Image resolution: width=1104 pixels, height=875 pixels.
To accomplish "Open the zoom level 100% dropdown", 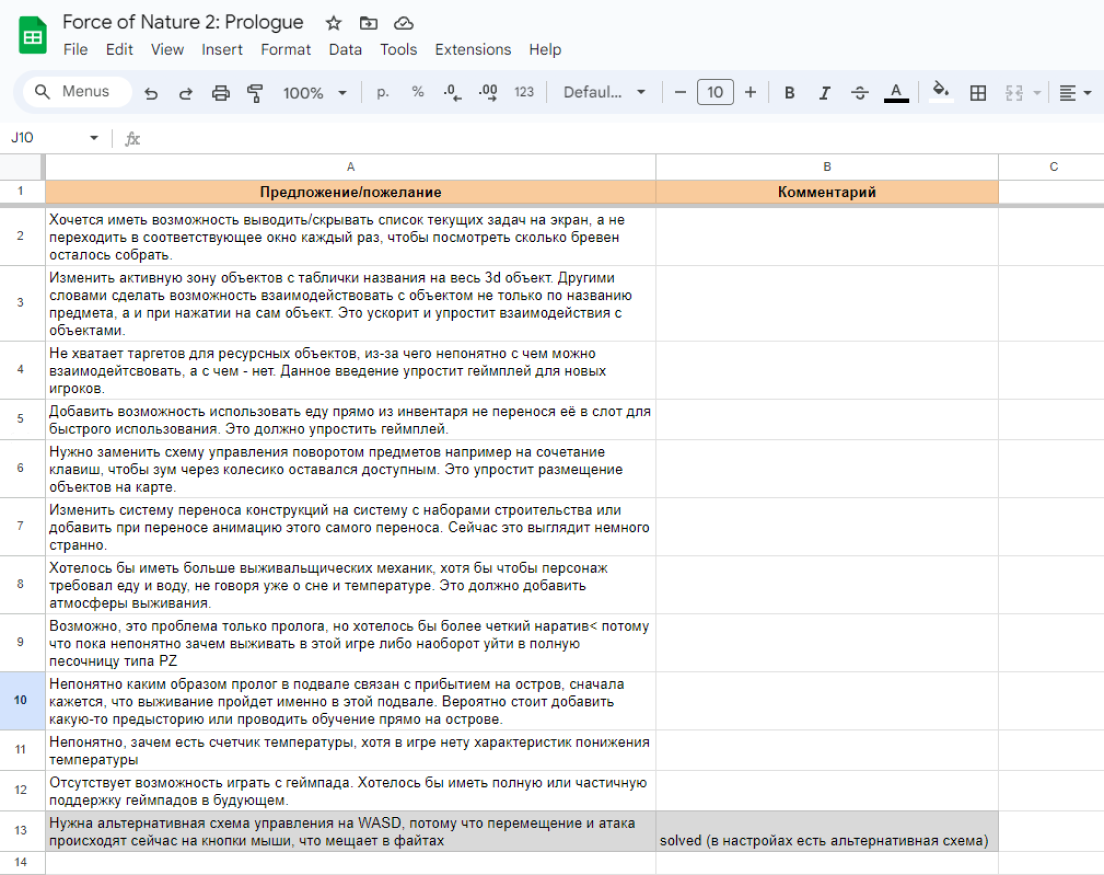I will click(314, 93).
